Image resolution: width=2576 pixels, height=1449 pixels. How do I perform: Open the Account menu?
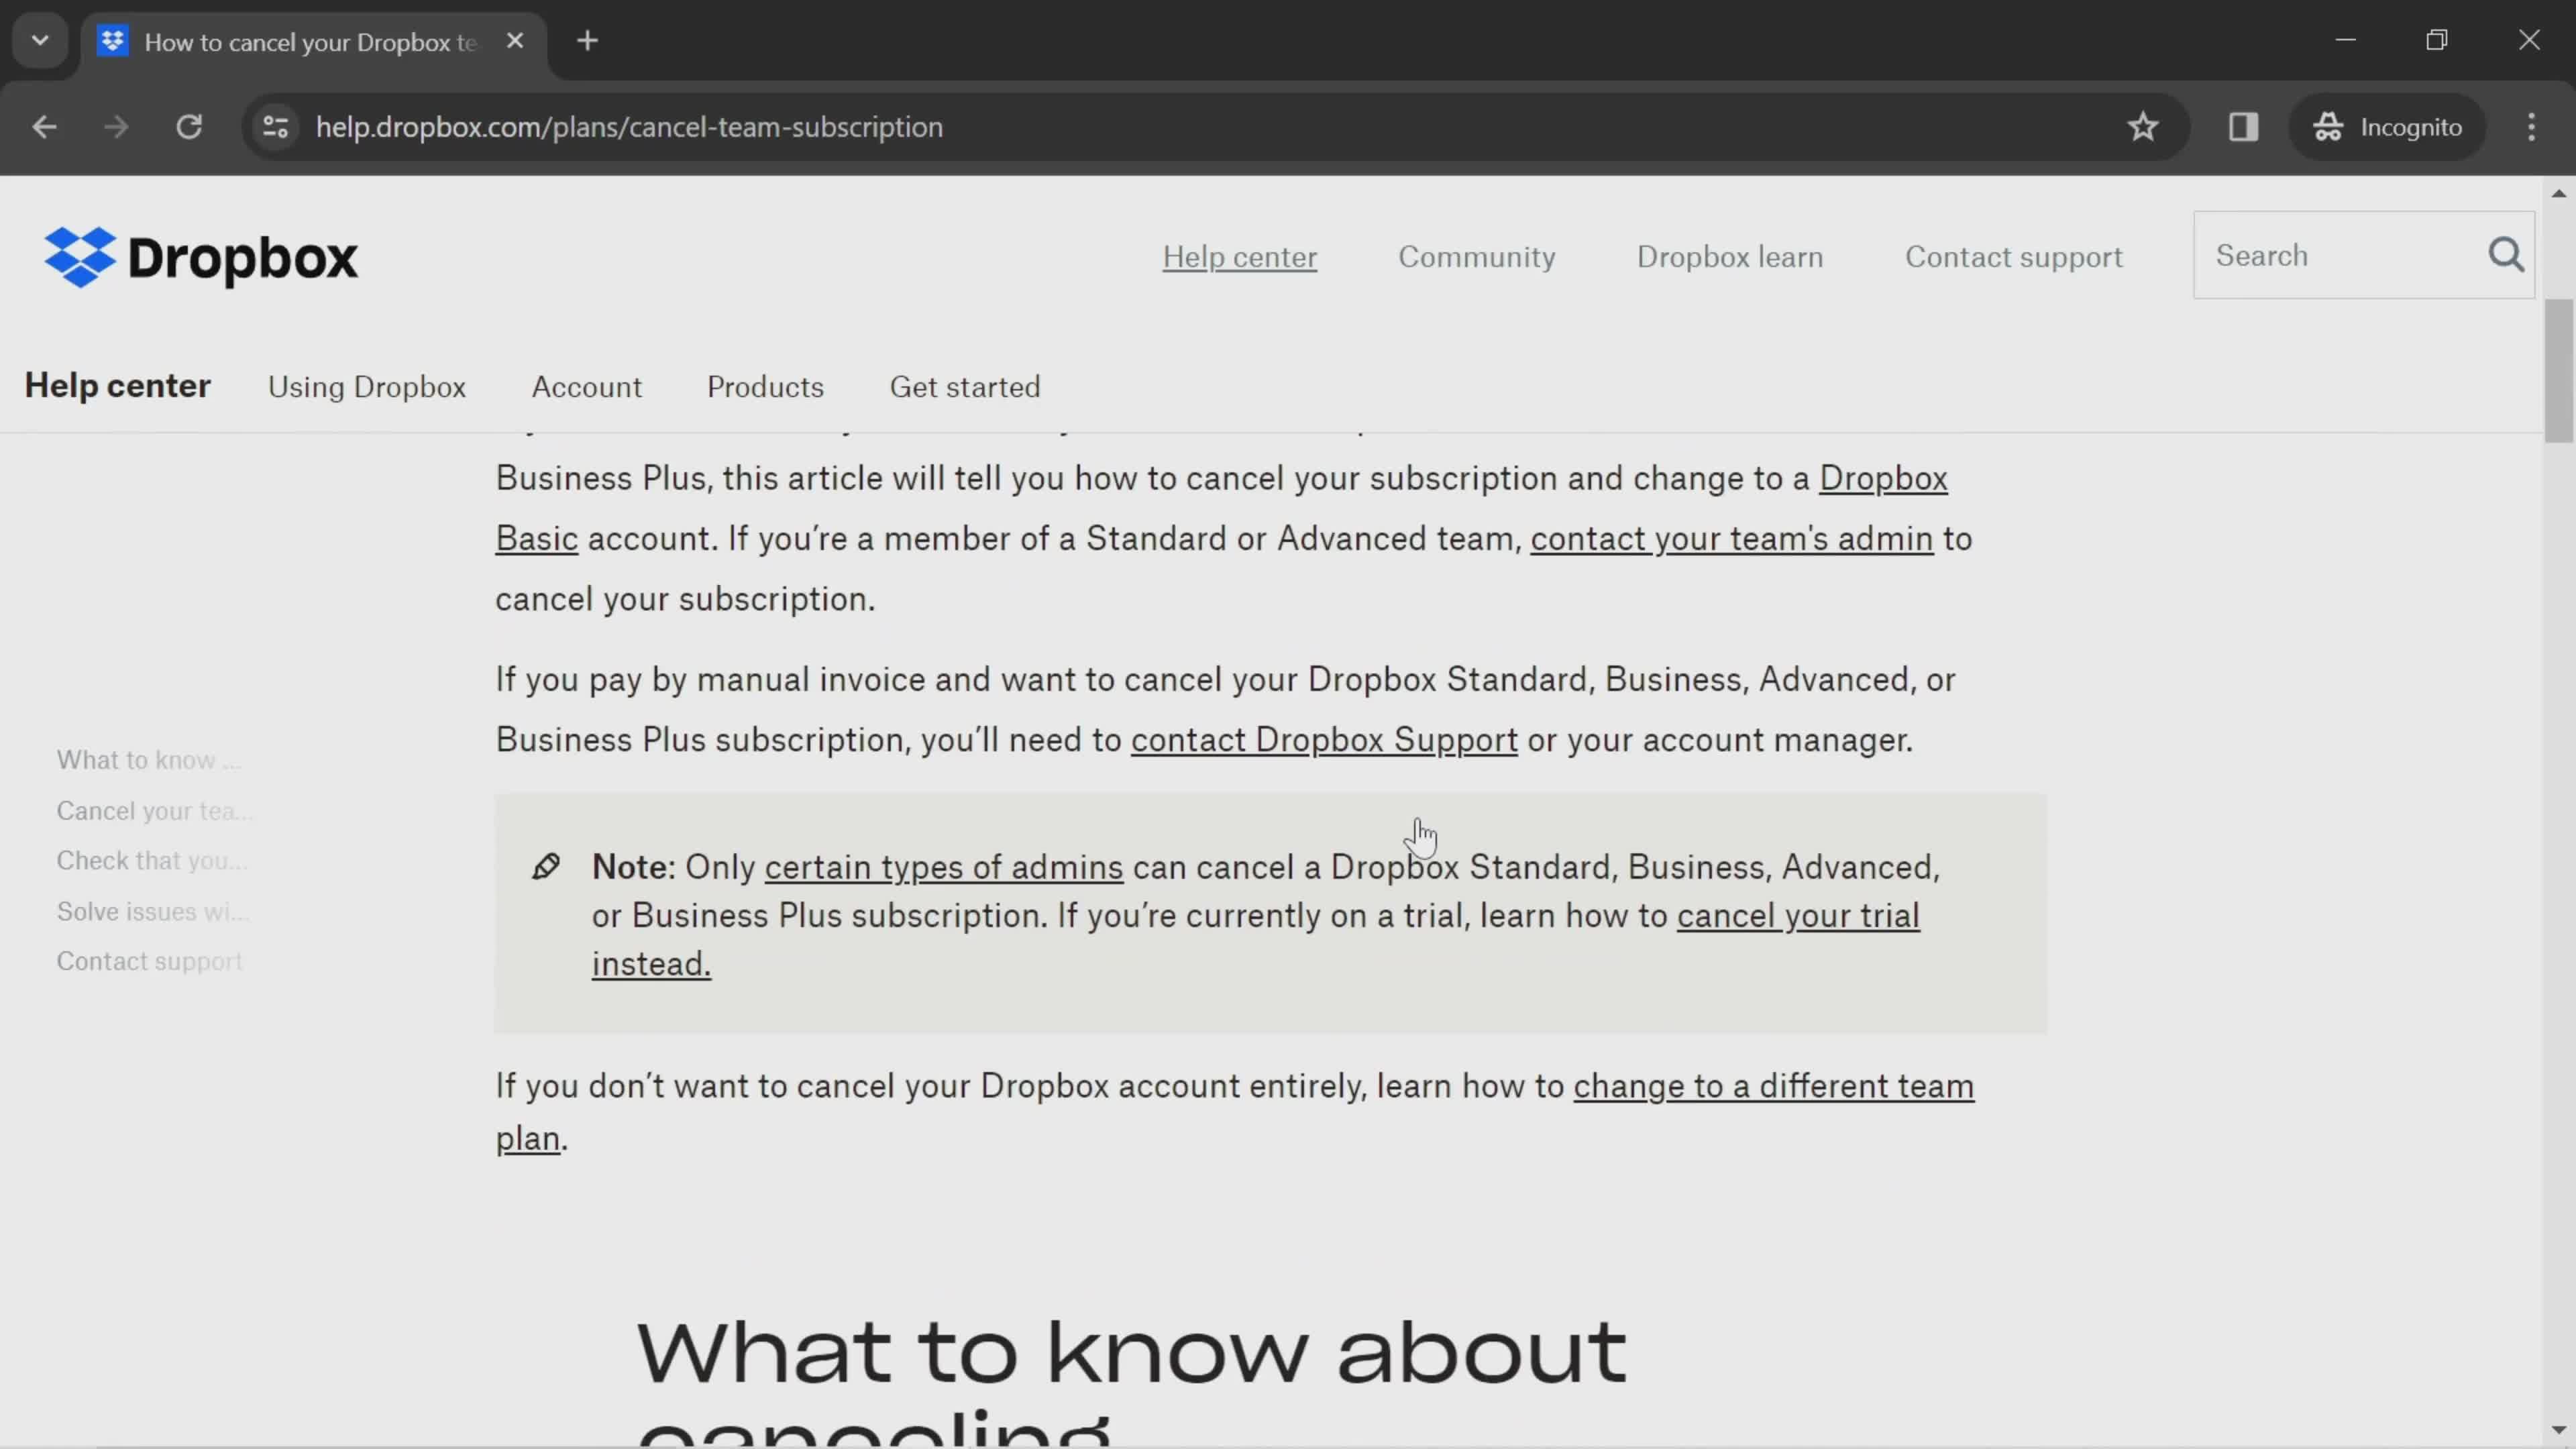[587, 387]
